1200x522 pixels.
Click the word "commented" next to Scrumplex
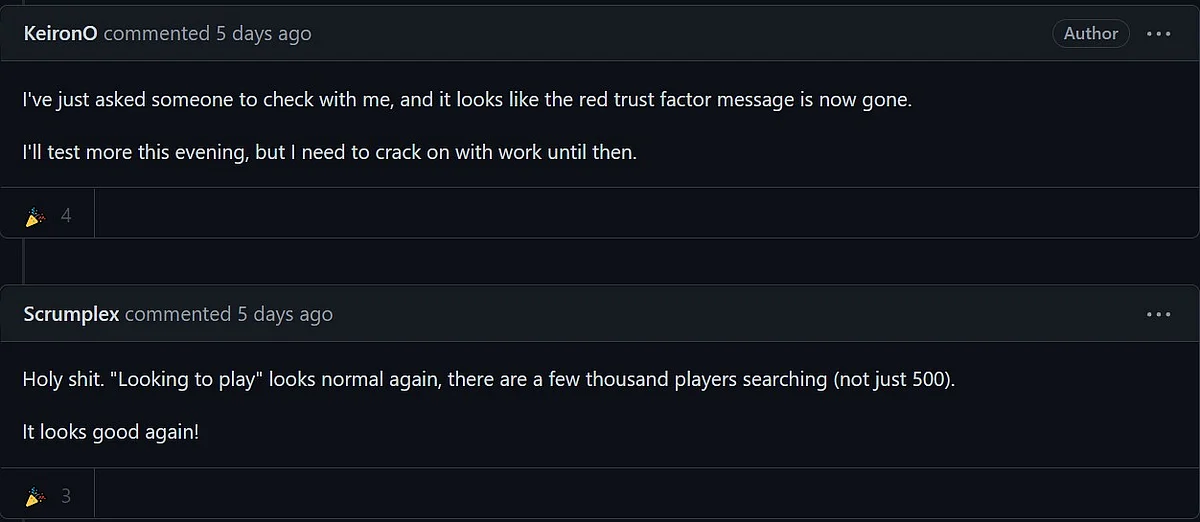tap(178, 314)
